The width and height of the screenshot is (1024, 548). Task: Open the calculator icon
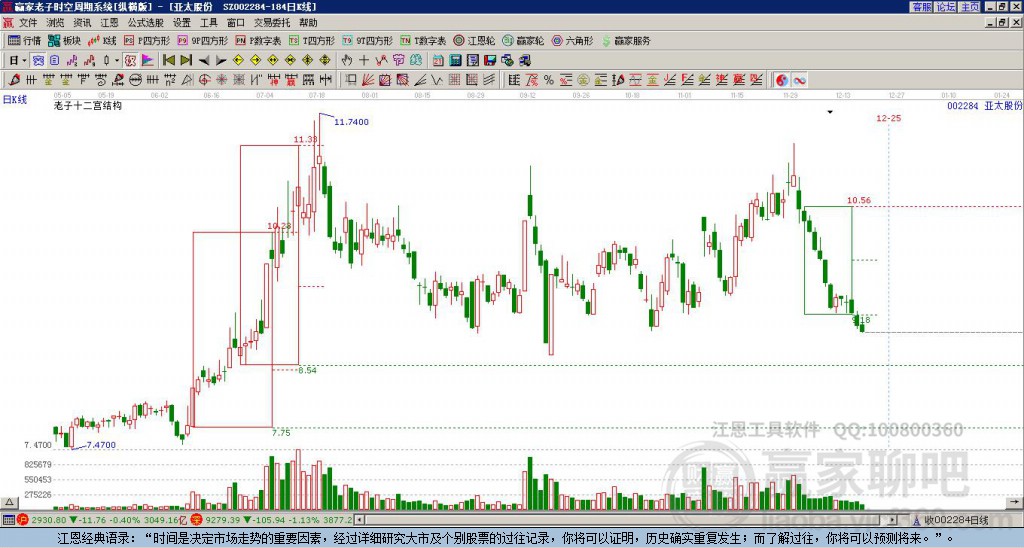[x=455, y=61]
